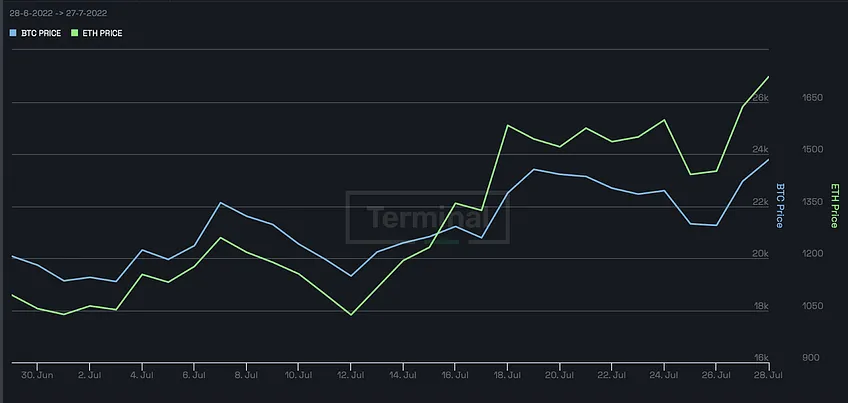The width and height of the screenshot is (848, 403).
Task: Click the 8. Jul x-axis label
Action: click(x=246, y=374)
